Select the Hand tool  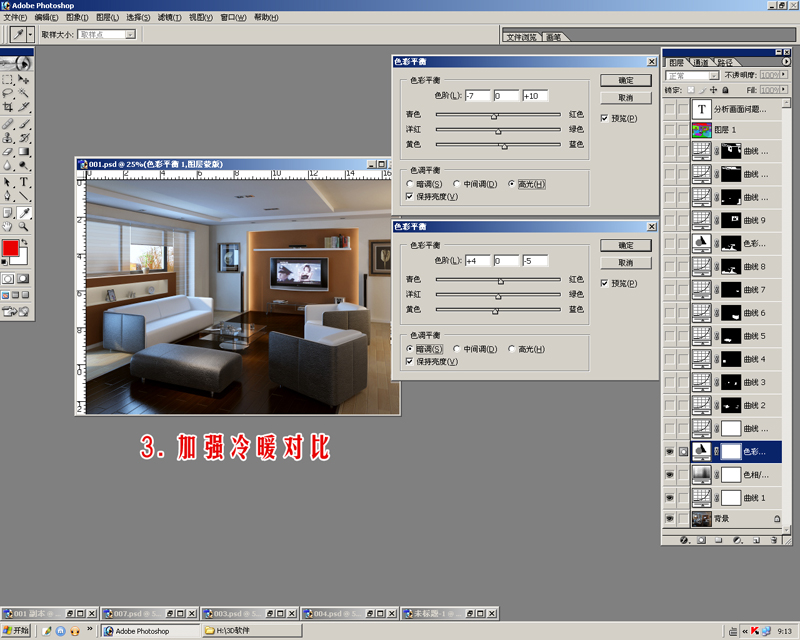tap(8, 227)
